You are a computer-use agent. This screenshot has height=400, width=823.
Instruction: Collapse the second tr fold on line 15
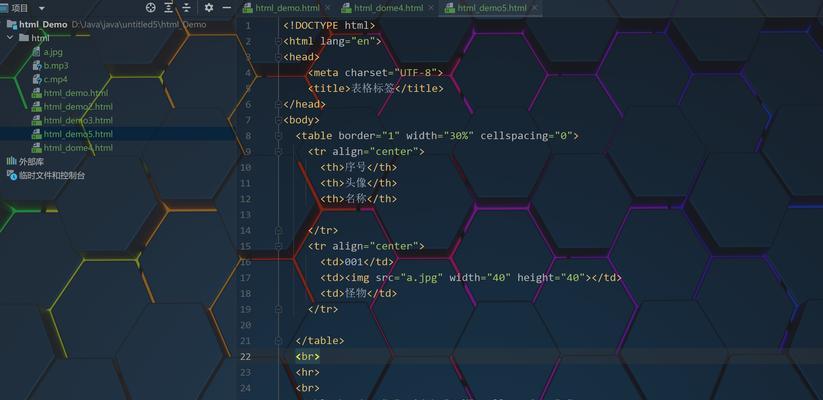click(x=278, y=246)
